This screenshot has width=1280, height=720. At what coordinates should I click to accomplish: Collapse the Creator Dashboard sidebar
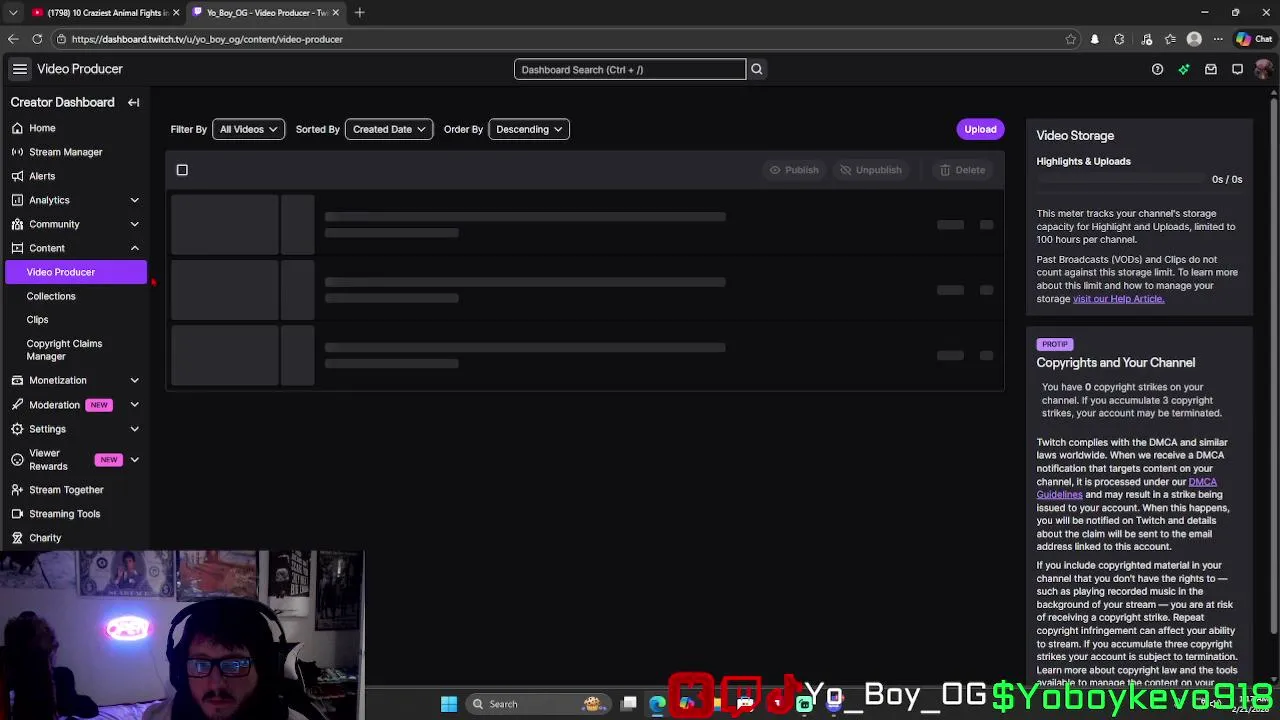133,102
